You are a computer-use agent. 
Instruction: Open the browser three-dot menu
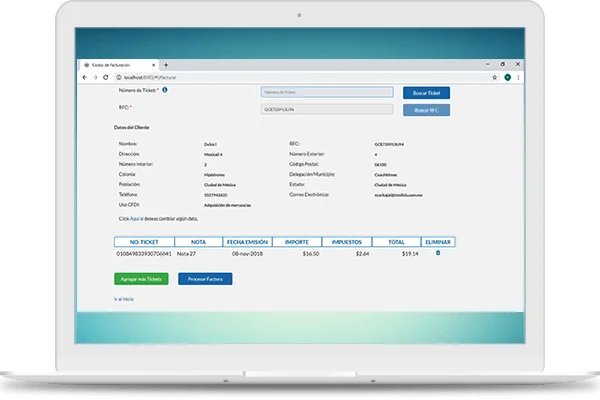[518, 77]
